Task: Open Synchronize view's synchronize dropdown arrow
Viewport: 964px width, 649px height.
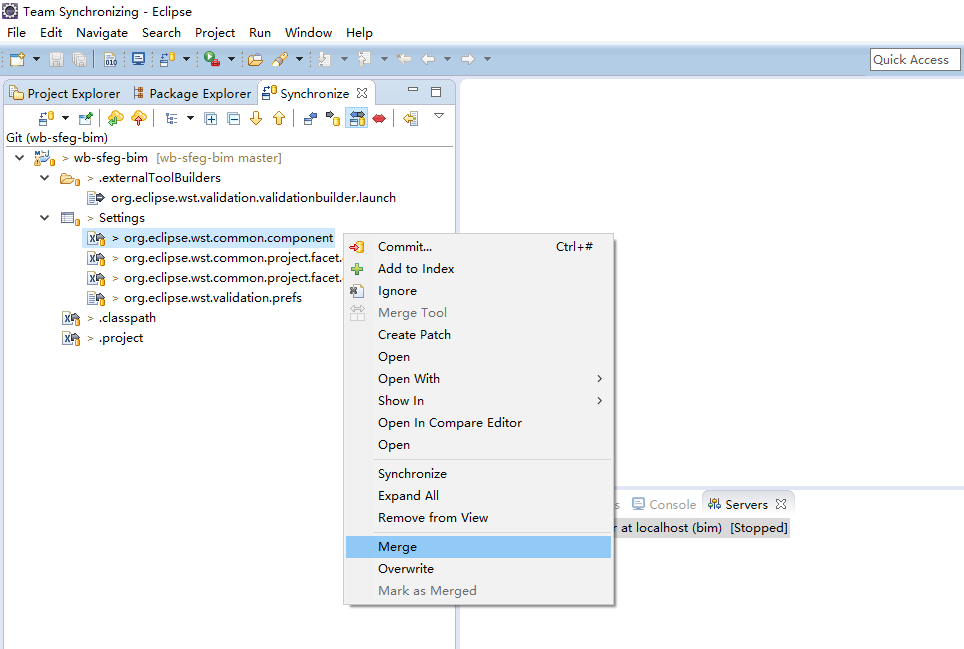Action: pos(65,118)
